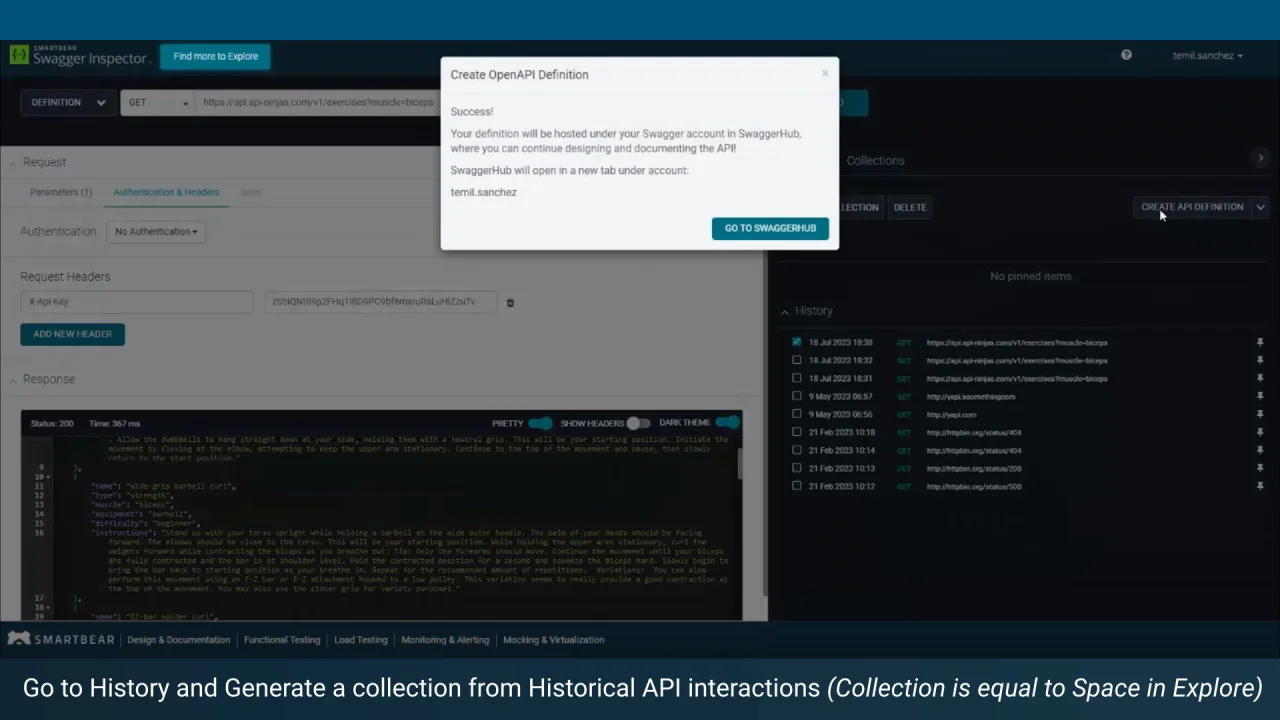Pin the 21 Feb 2023 10:13 history request
Image resolution: width=1280 pixels, height=720 pixels.
coord(1260,468)
